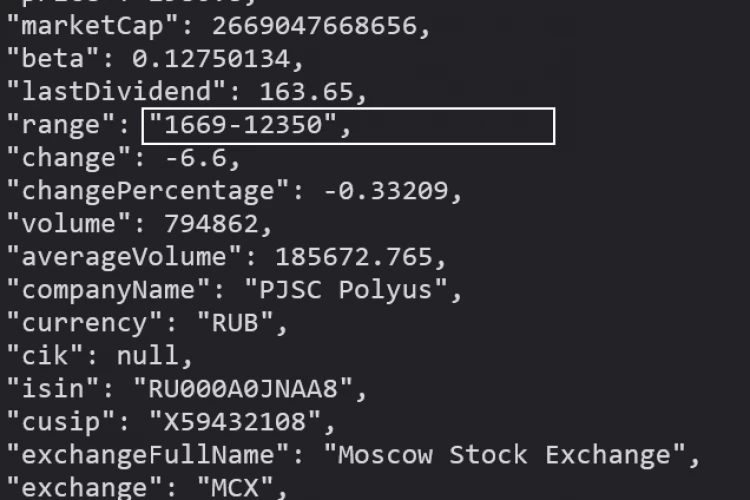Click the highlighted range value box
Viewport: 750px width, 500px height.
tap(348, 126)
